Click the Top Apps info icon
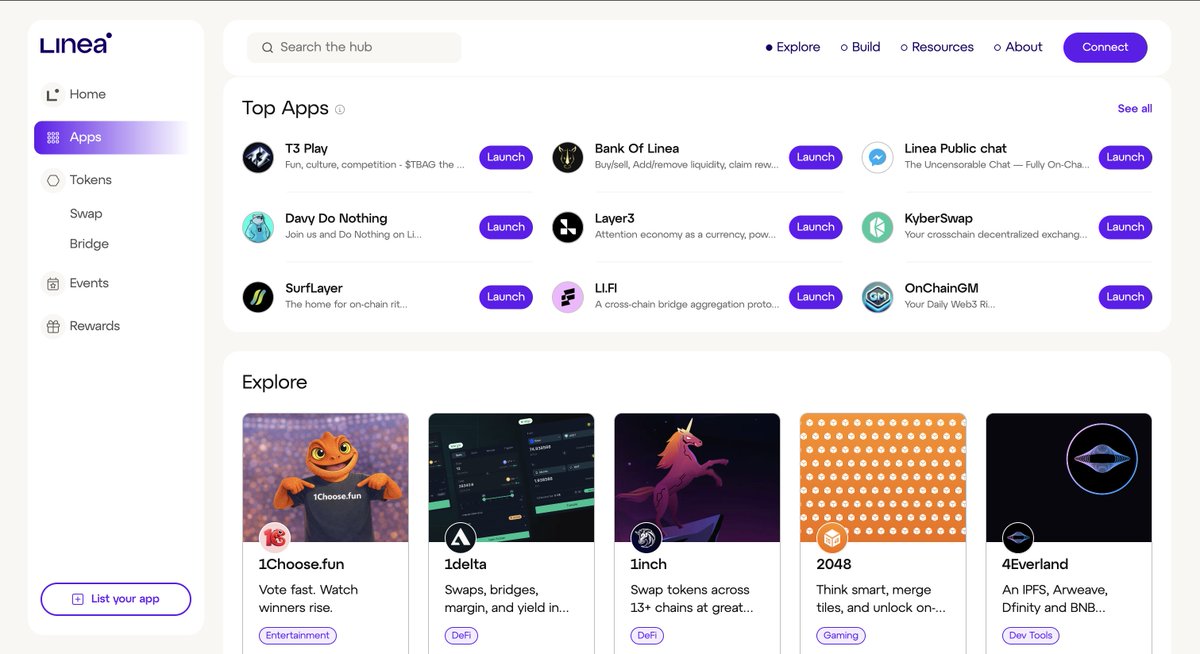 pyautogui.click(x=339, y=109)
